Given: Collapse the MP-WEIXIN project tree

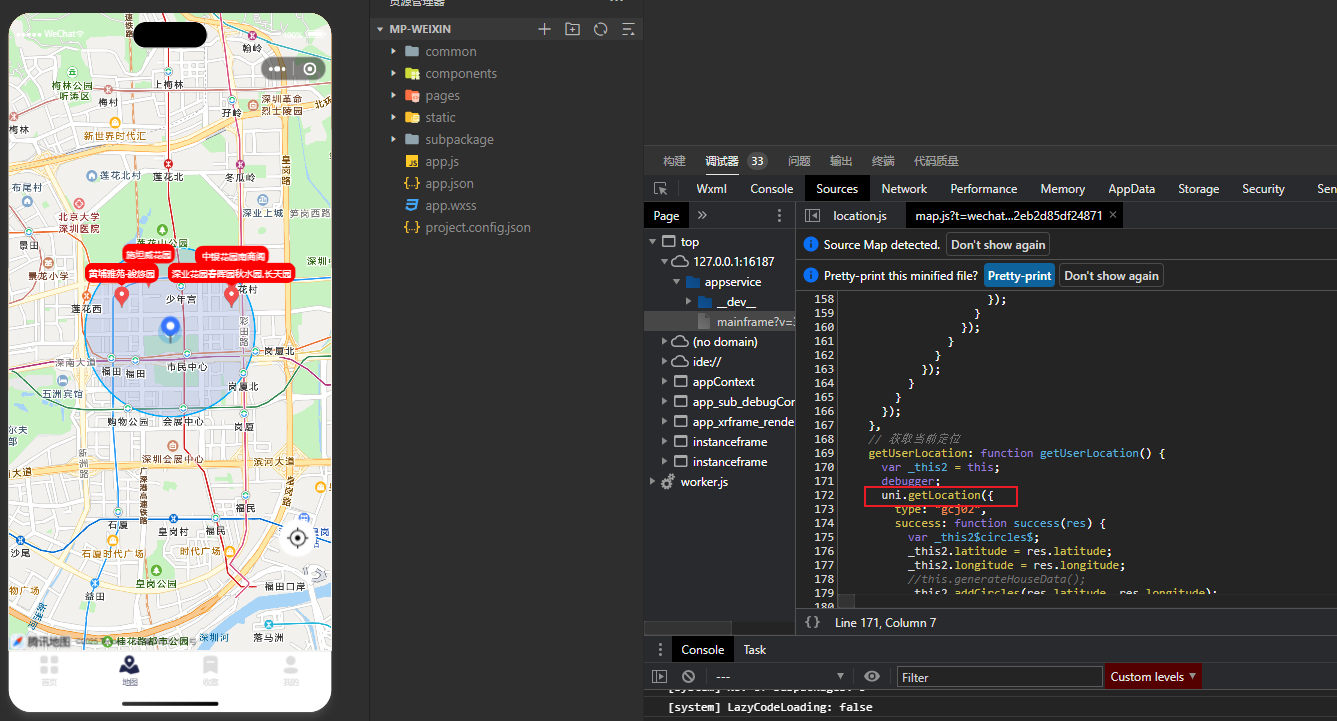Looking at the screenshot, I should (380, 29).
